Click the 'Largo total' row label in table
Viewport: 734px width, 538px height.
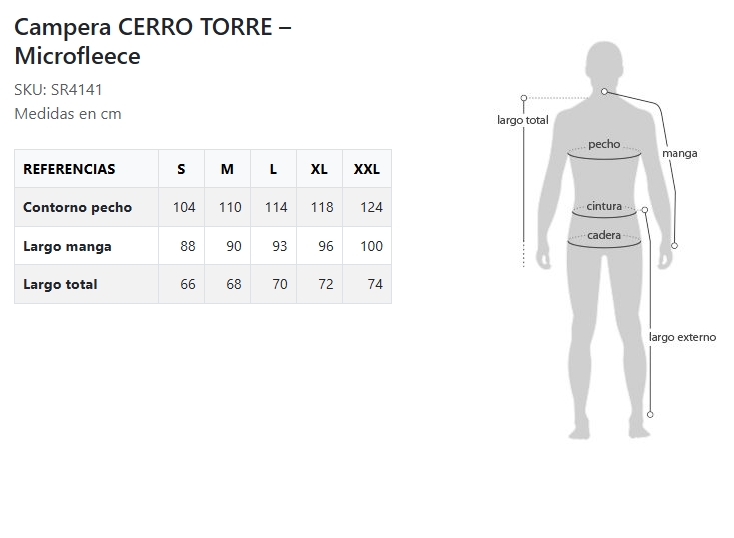60,284
